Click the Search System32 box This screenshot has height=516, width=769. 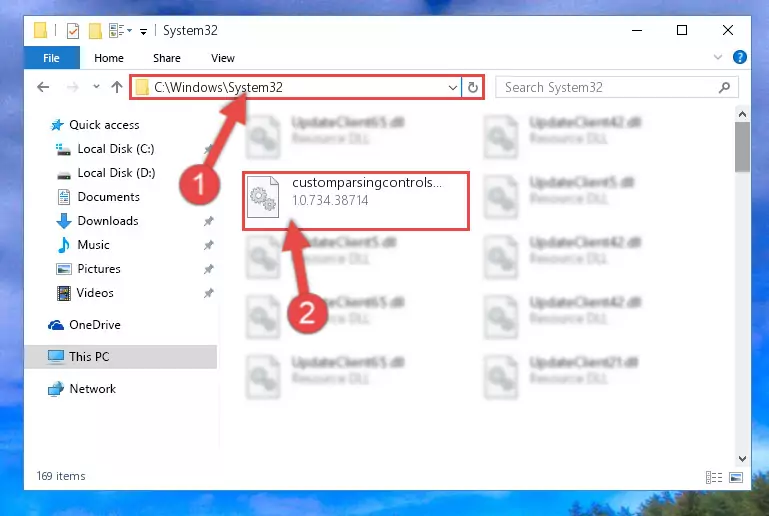[x=616, y=87]
